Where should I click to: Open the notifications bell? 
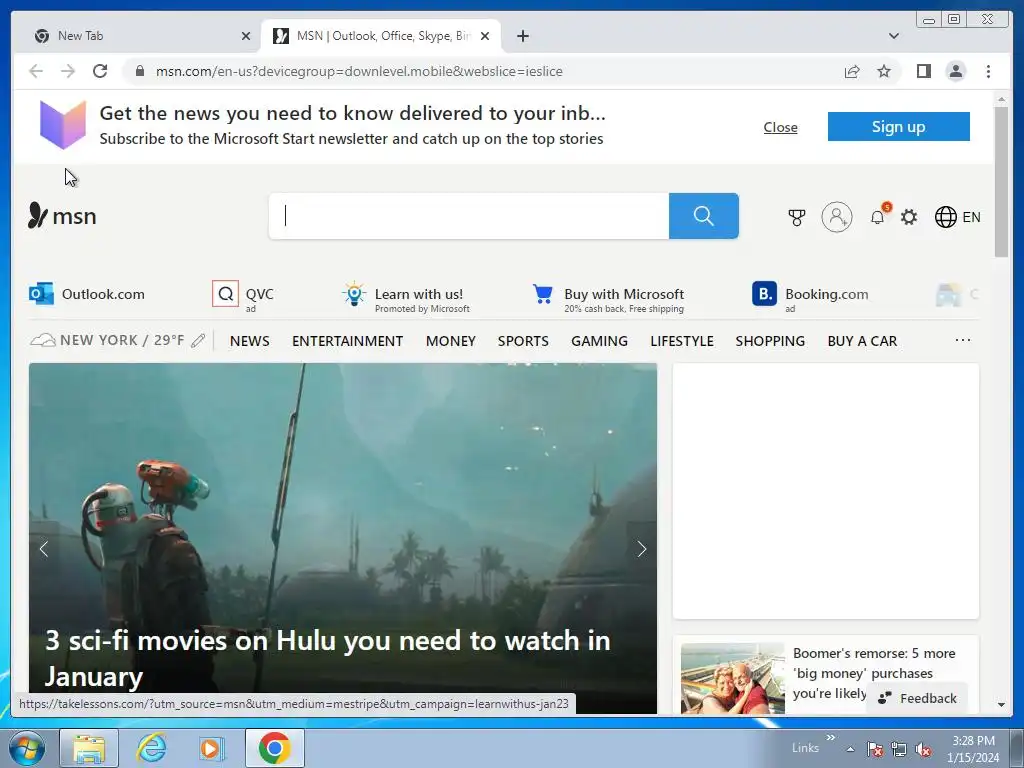point(878,217)
